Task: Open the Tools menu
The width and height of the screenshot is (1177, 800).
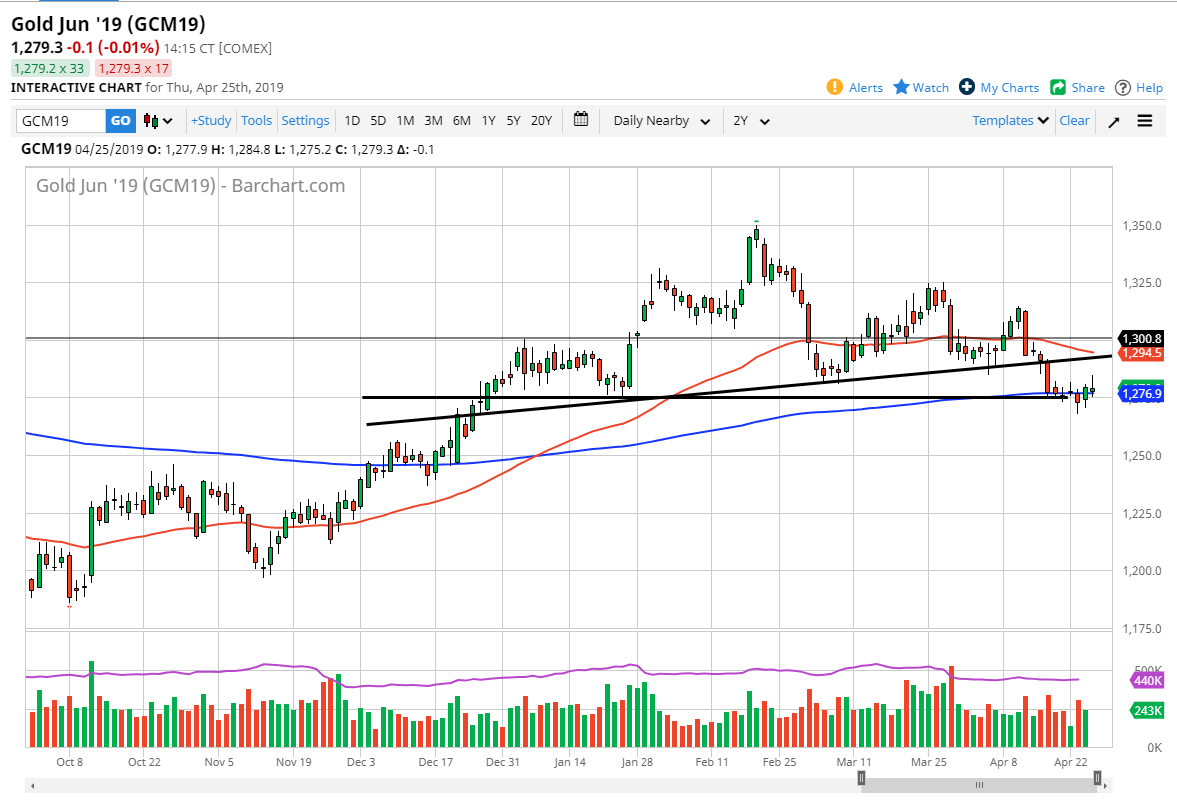Action: (256, 120)
